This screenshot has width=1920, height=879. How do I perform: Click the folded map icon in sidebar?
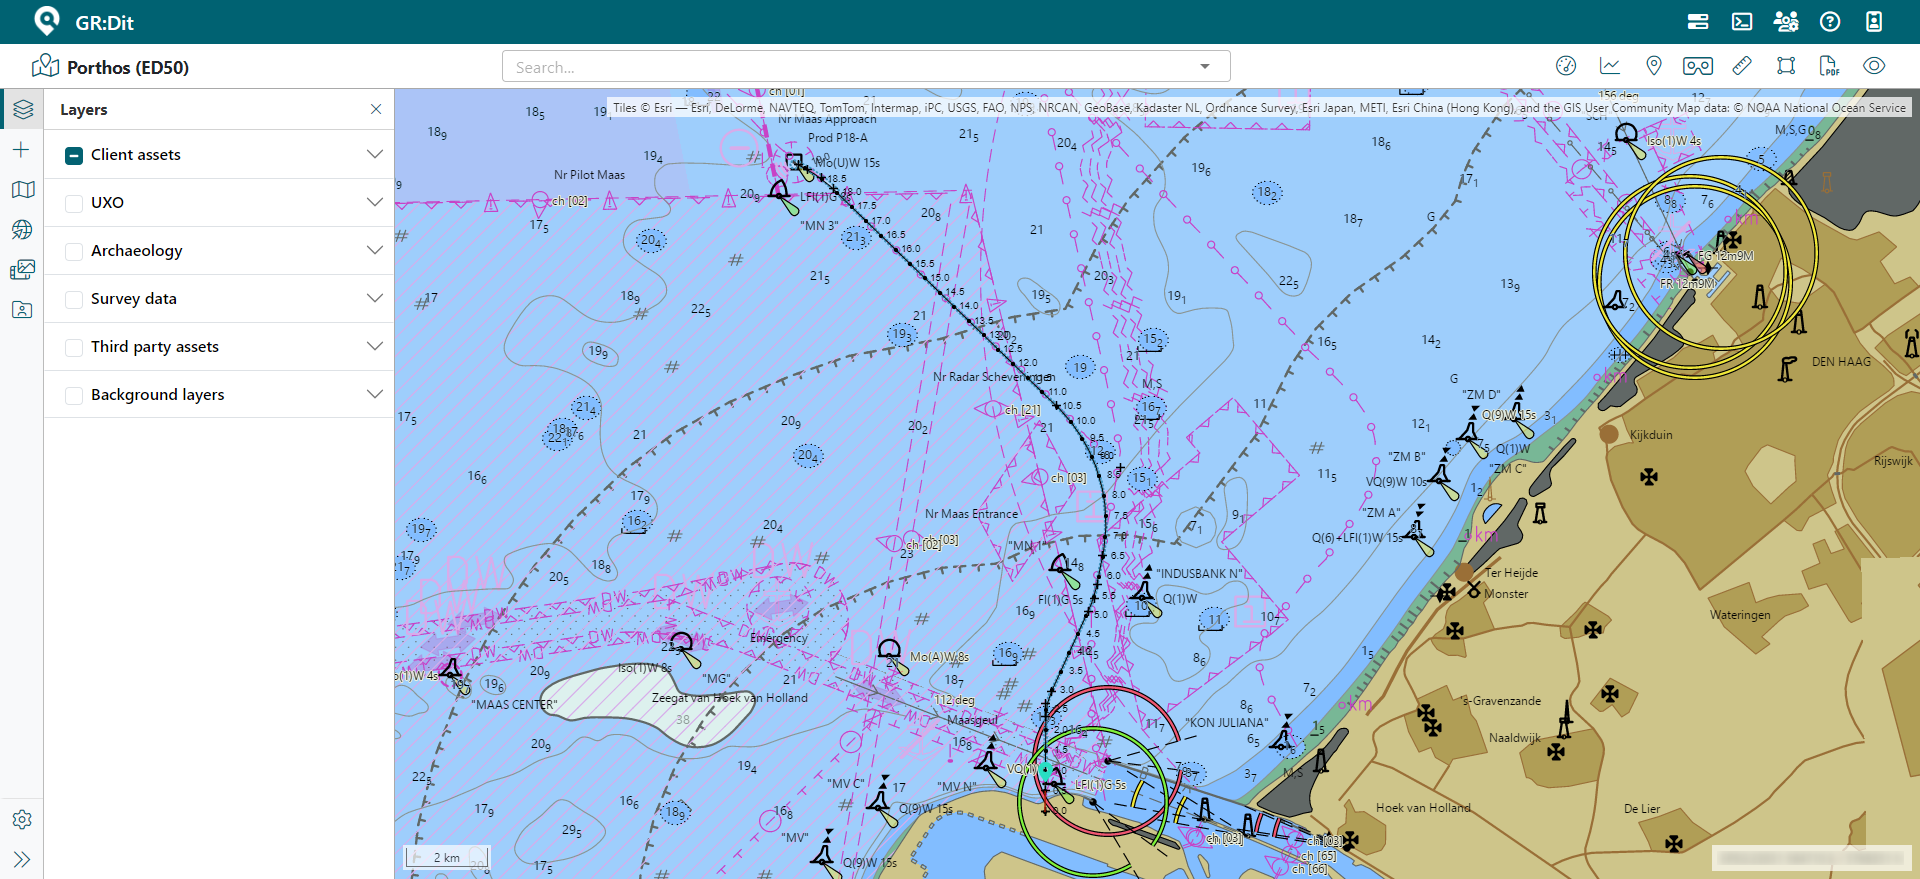tap(22, 190)
